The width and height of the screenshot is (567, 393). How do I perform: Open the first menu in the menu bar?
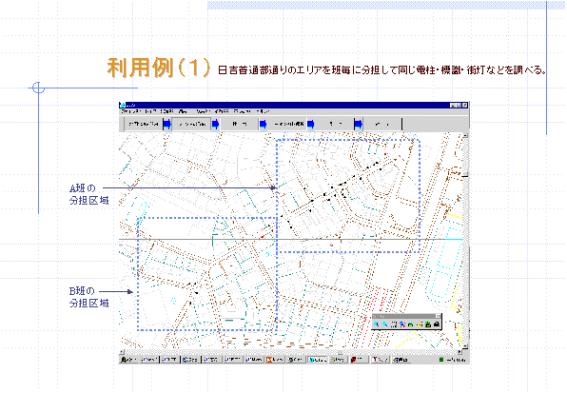coord(131,112)
